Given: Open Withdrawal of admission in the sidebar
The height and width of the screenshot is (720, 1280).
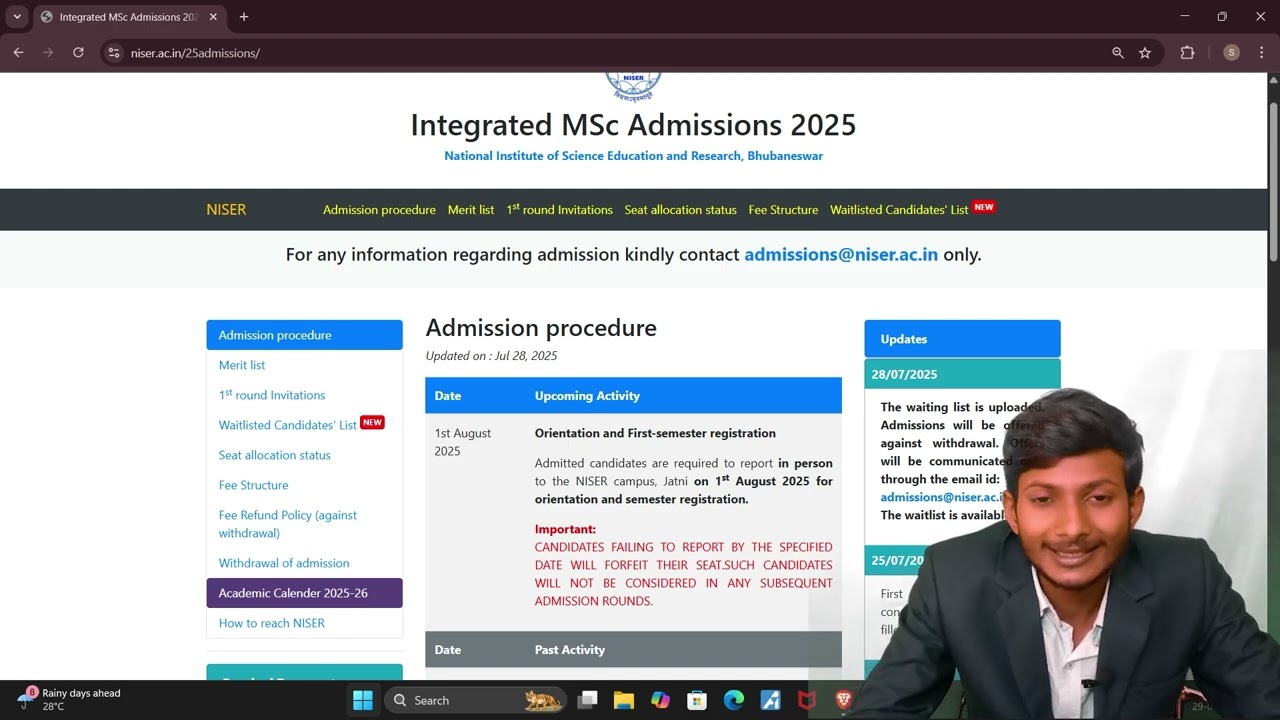Looking at the screenshot, I should (x=284, y=563).
